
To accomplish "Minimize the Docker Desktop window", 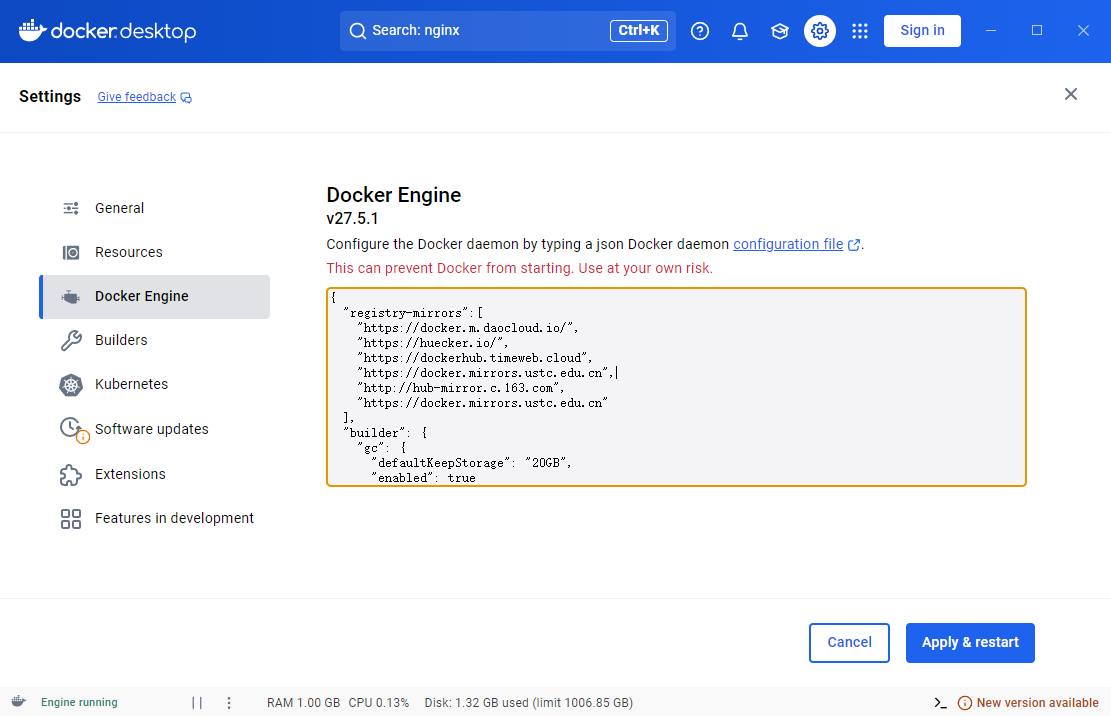I will click(x=991, y=30).
